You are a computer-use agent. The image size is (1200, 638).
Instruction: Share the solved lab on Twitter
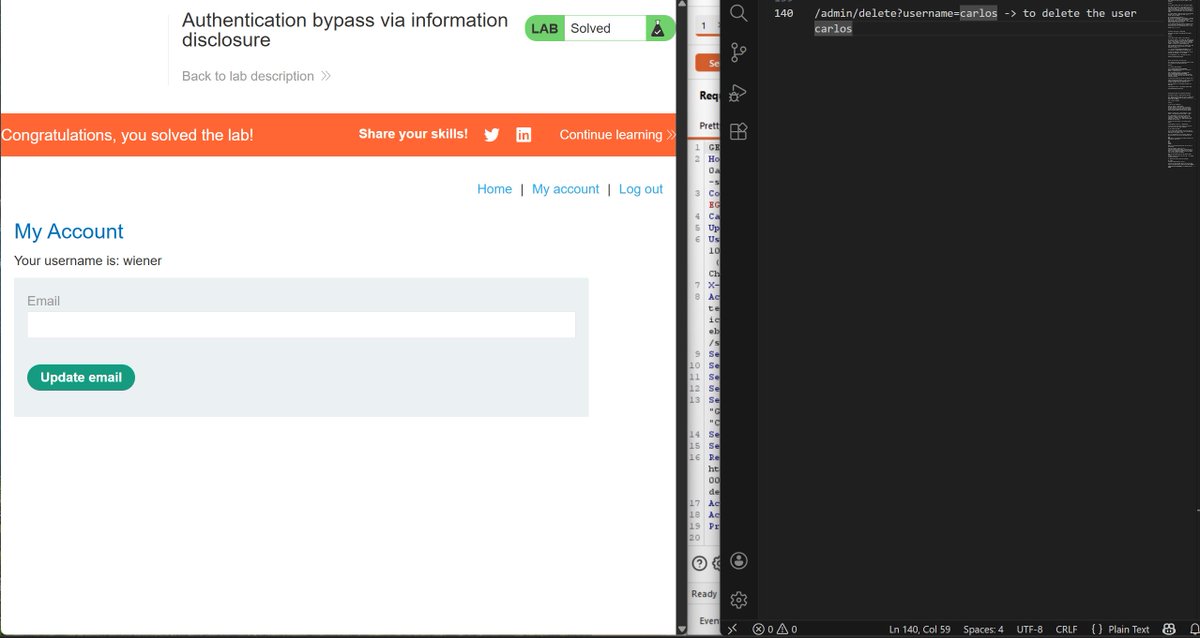(491, 135)
